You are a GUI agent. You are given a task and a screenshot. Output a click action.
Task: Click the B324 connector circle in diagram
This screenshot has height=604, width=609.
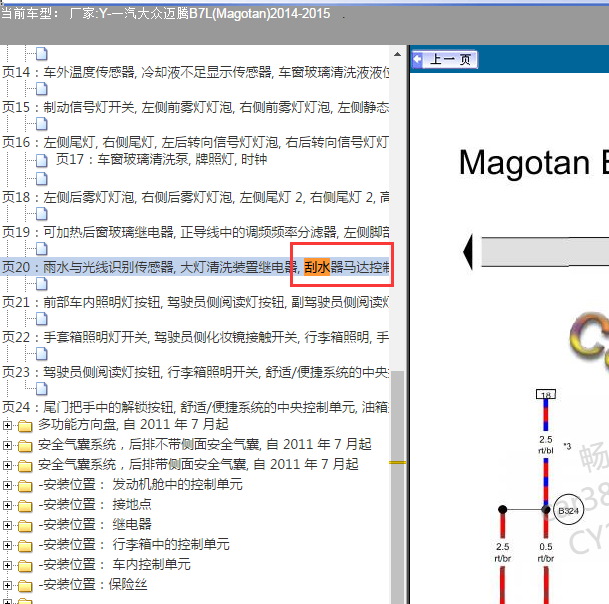pos(568,510)
